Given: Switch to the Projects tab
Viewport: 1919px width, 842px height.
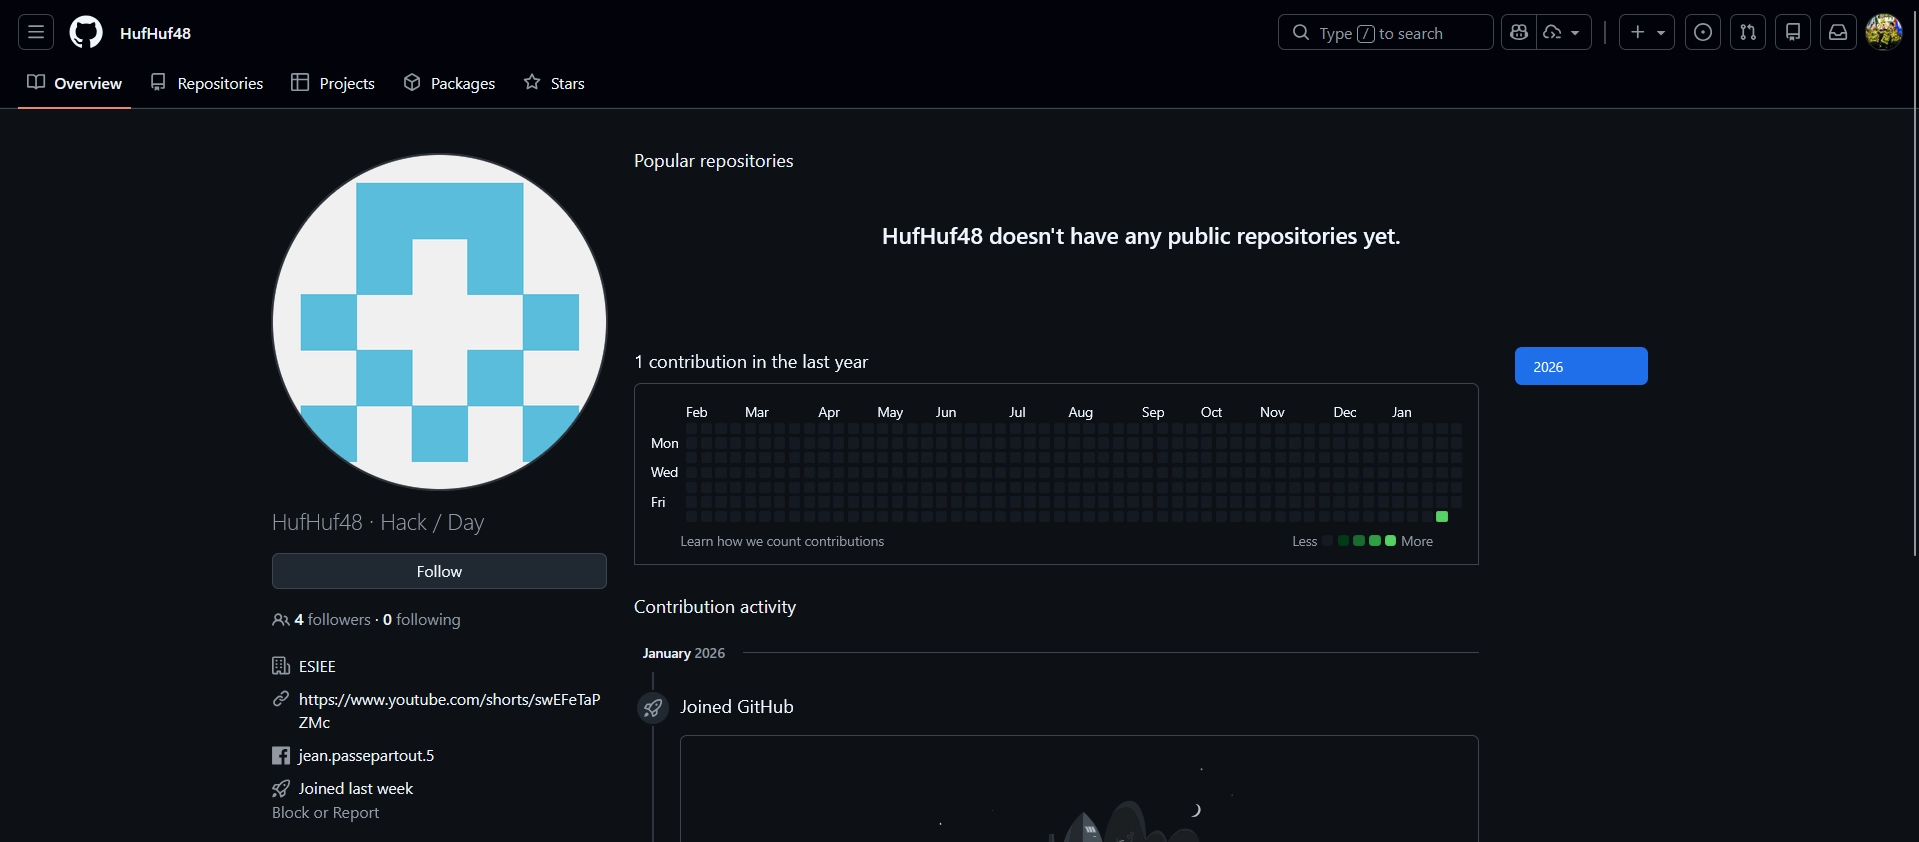Looking at the screenshot, I should (x=333, y=83).
